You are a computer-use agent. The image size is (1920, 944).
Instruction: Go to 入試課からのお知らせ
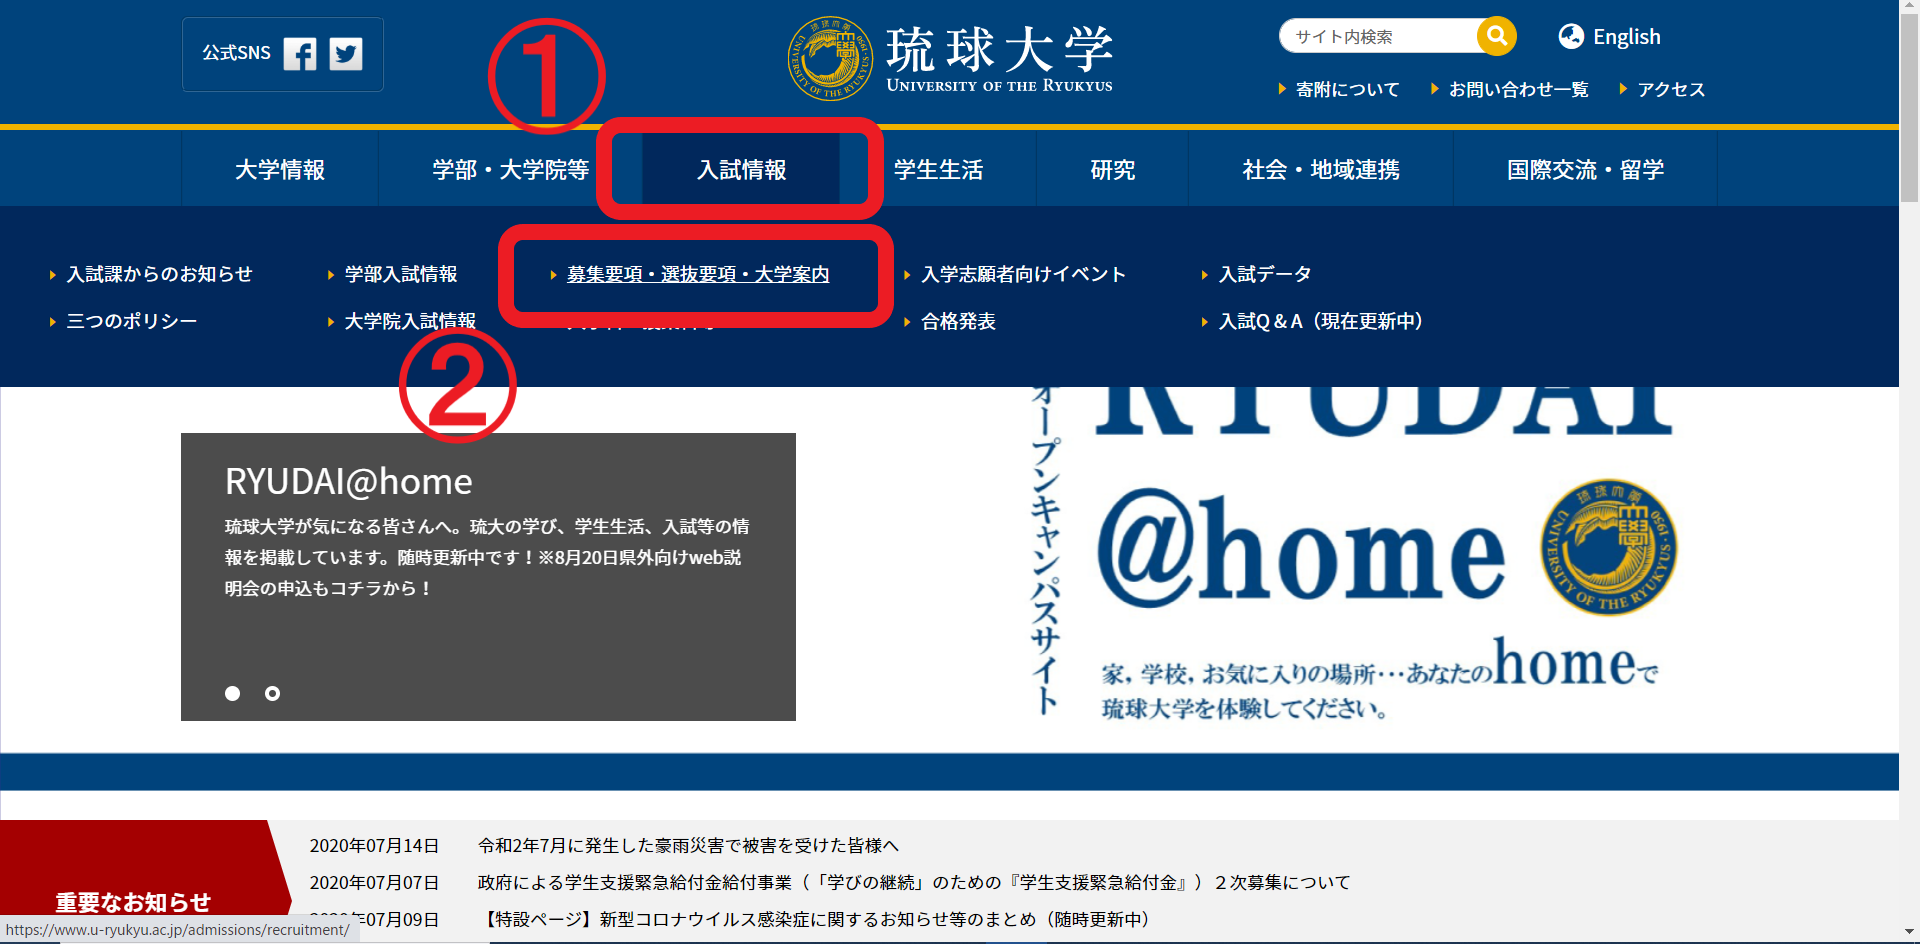(159, 274)
